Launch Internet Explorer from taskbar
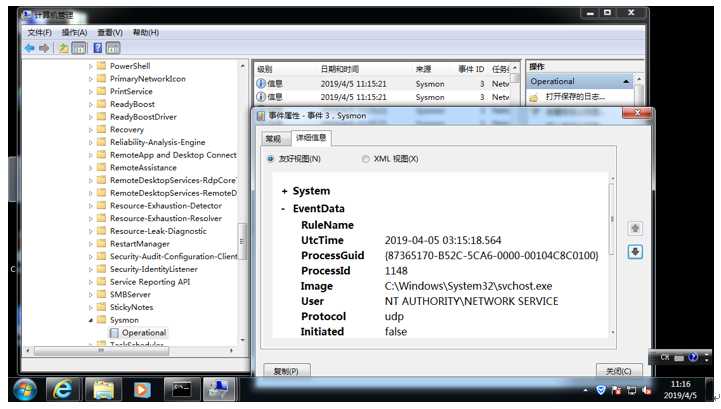Image resolution: width=721 pixels, height=409 pixels. [x=62, y=390]
